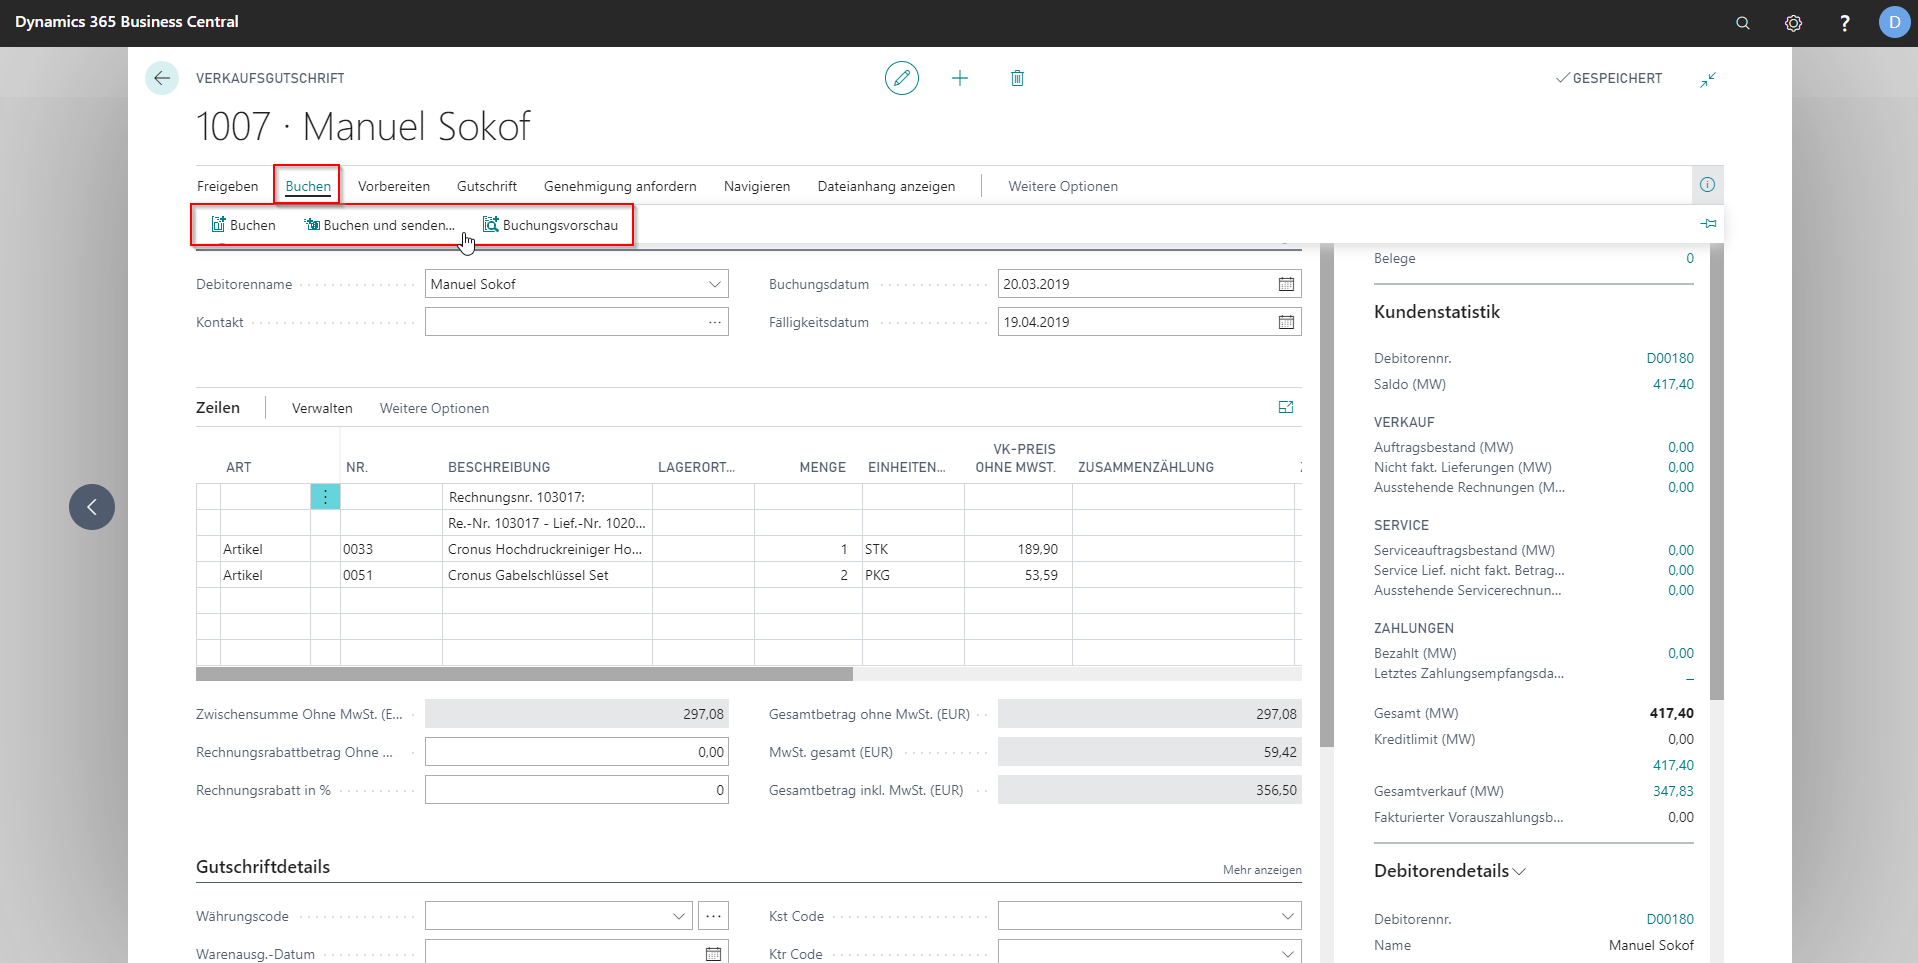The height and width of the screenshot is (963, 1918).
Task: Toggle the FactBox info icon
Action: (1707, 185)
